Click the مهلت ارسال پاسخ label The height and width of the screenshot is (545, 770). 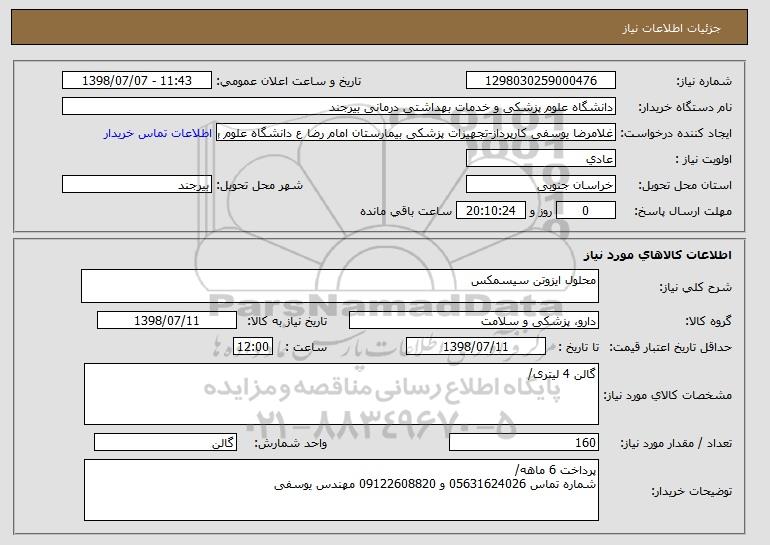coord(684,211)
